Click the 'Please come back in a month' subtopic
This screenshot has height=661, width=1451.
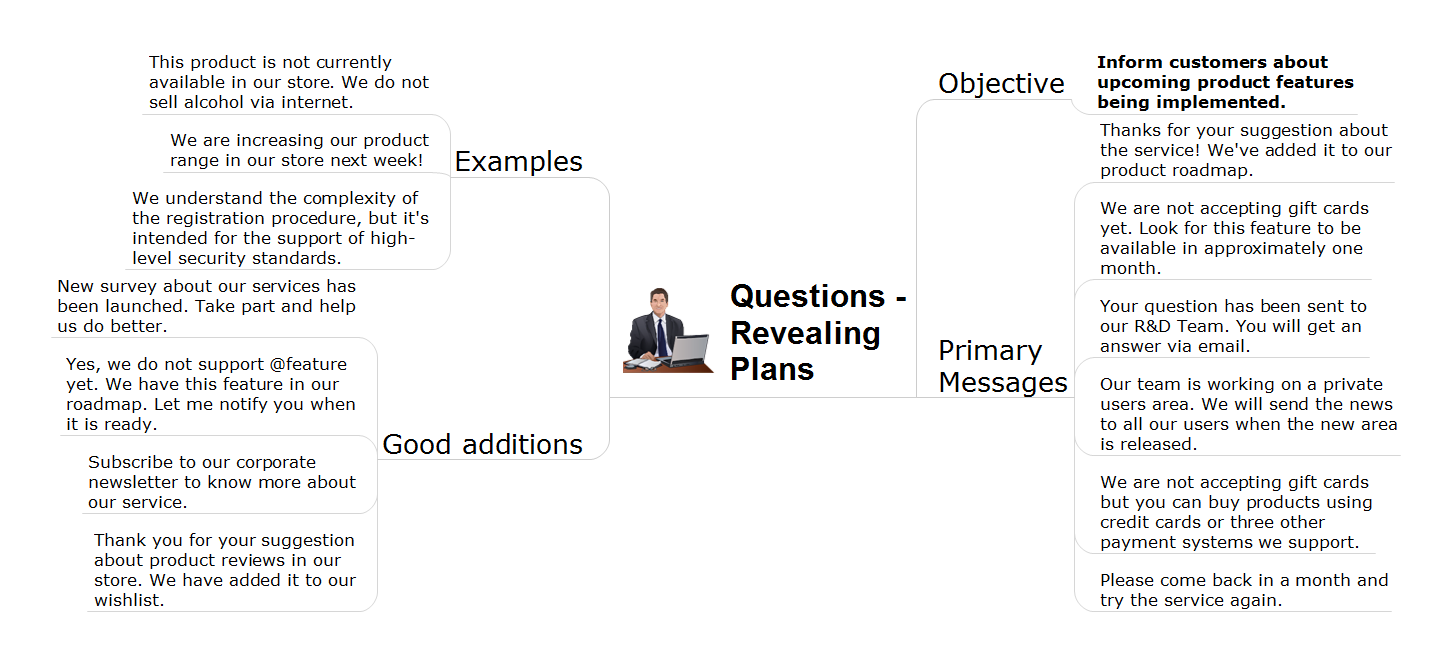(1244, 590)
